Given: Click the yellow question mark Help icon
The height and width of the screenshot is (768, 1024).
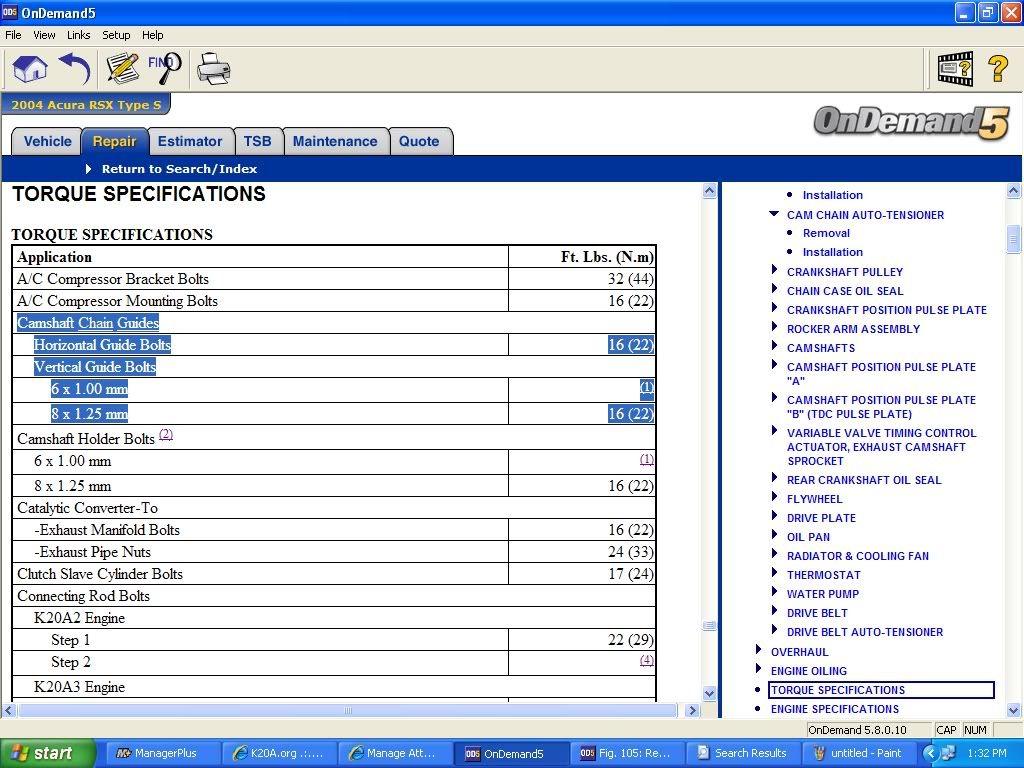Looking at the screenshot, I should pos(997,69).
